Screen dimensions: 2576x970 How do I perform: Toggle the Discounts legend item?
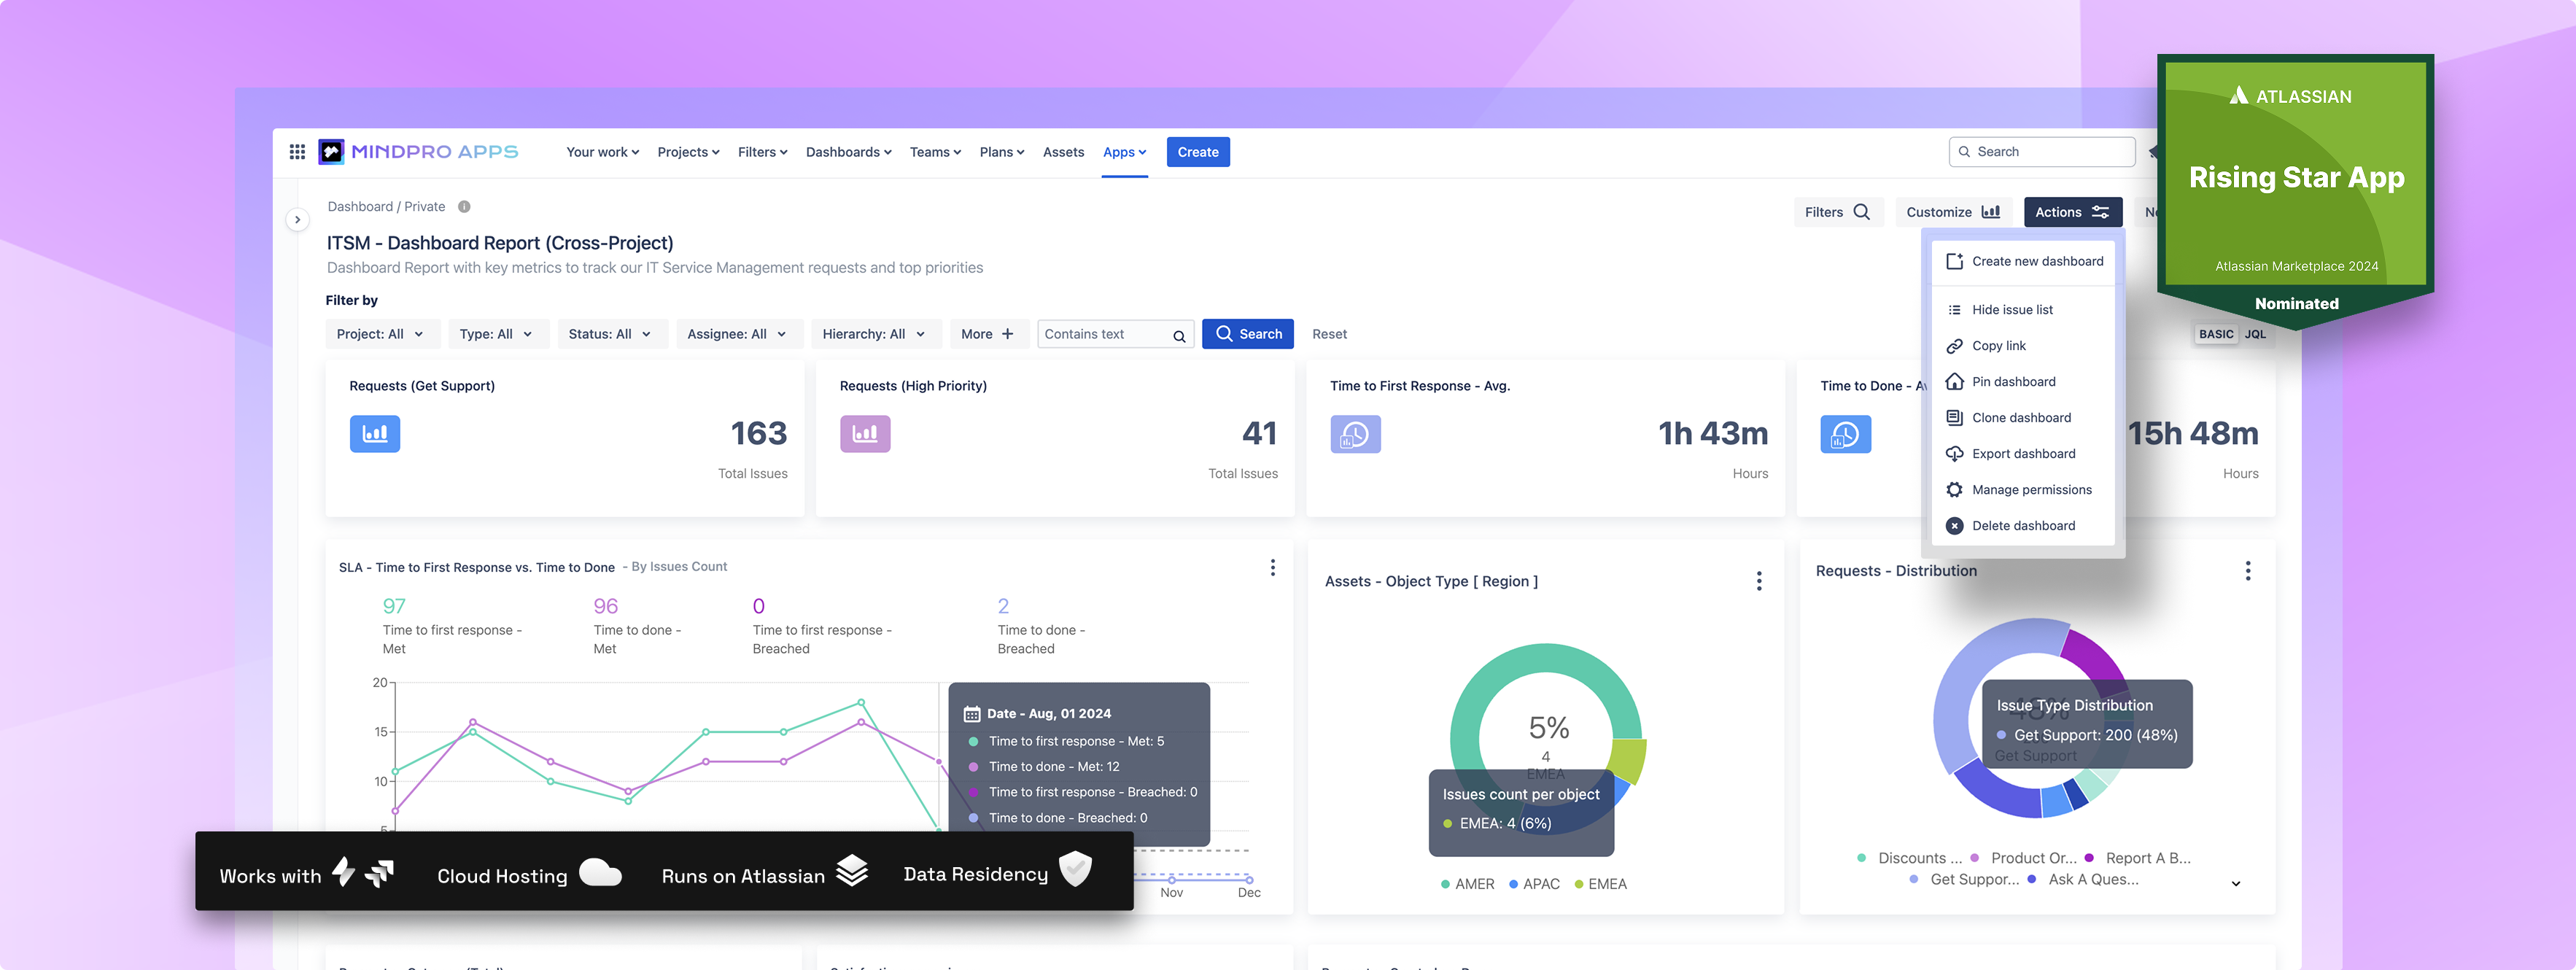click(x=1909, y=858)
